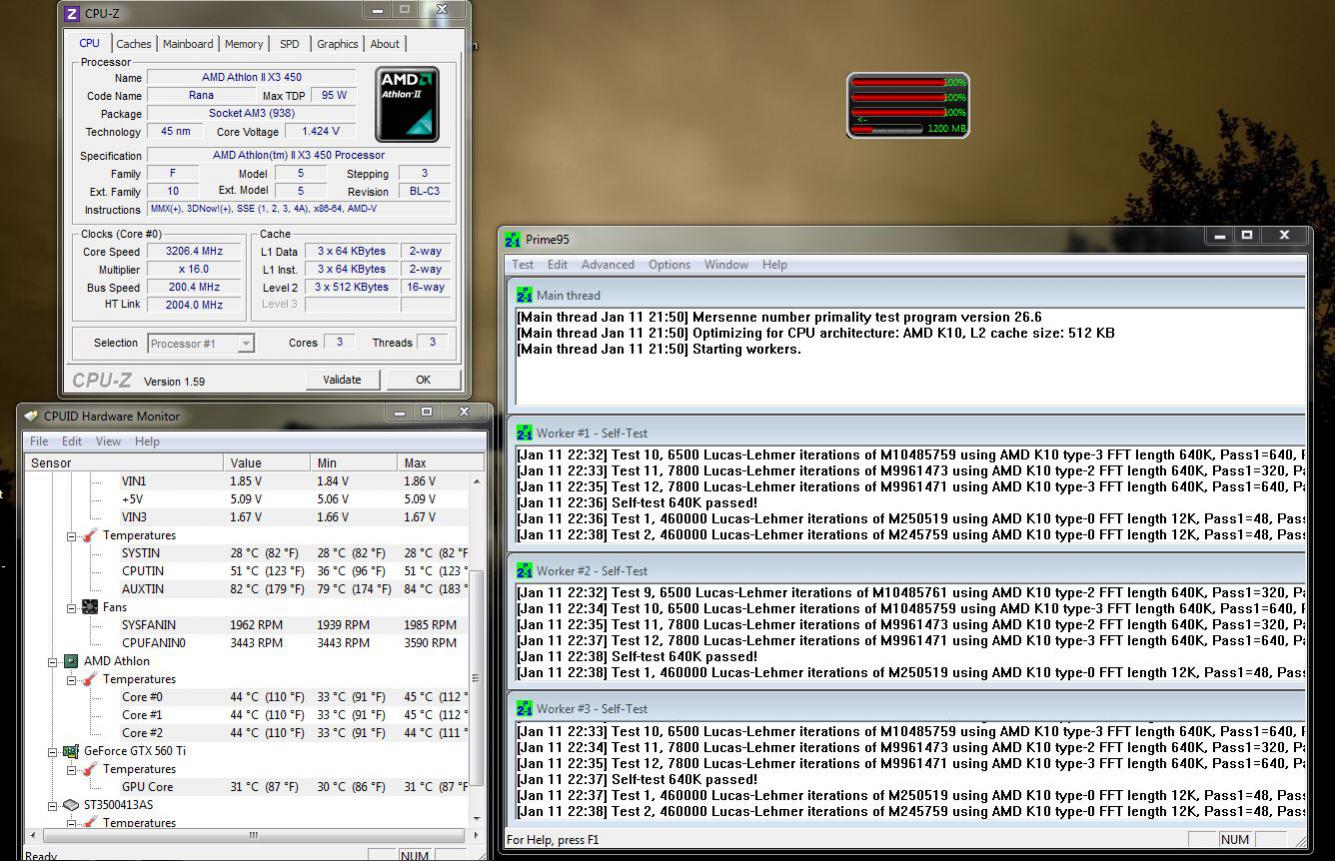
Task: Open the Memory tab in CPU-Z
Action: tap(244, 44)
